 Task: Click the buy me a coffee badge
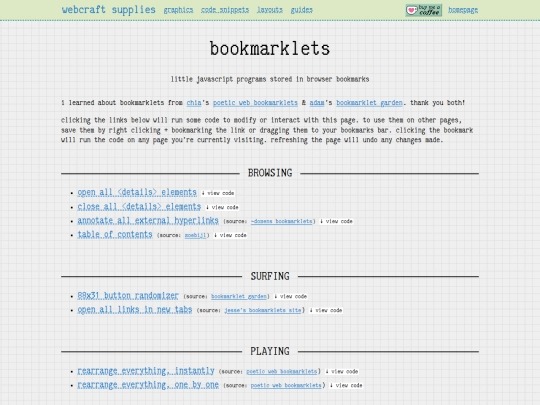tap(424, 10)
